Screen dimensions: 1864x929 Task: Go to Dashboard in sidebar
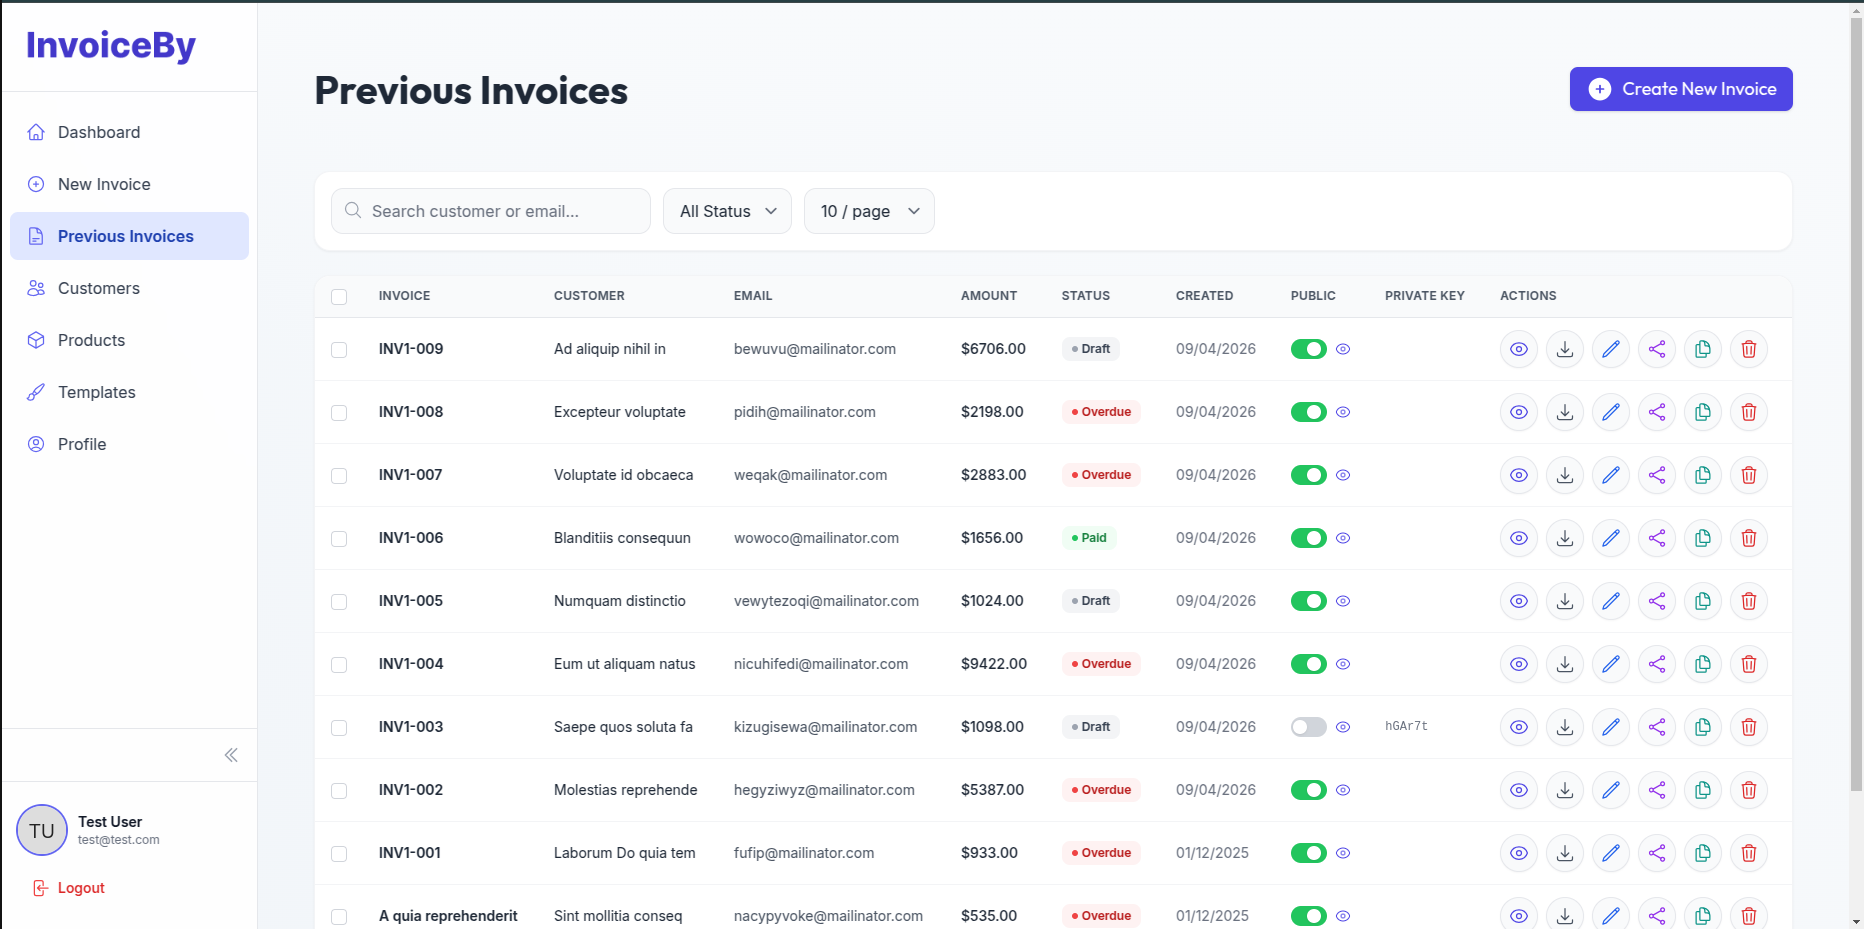tap(129, 132)
